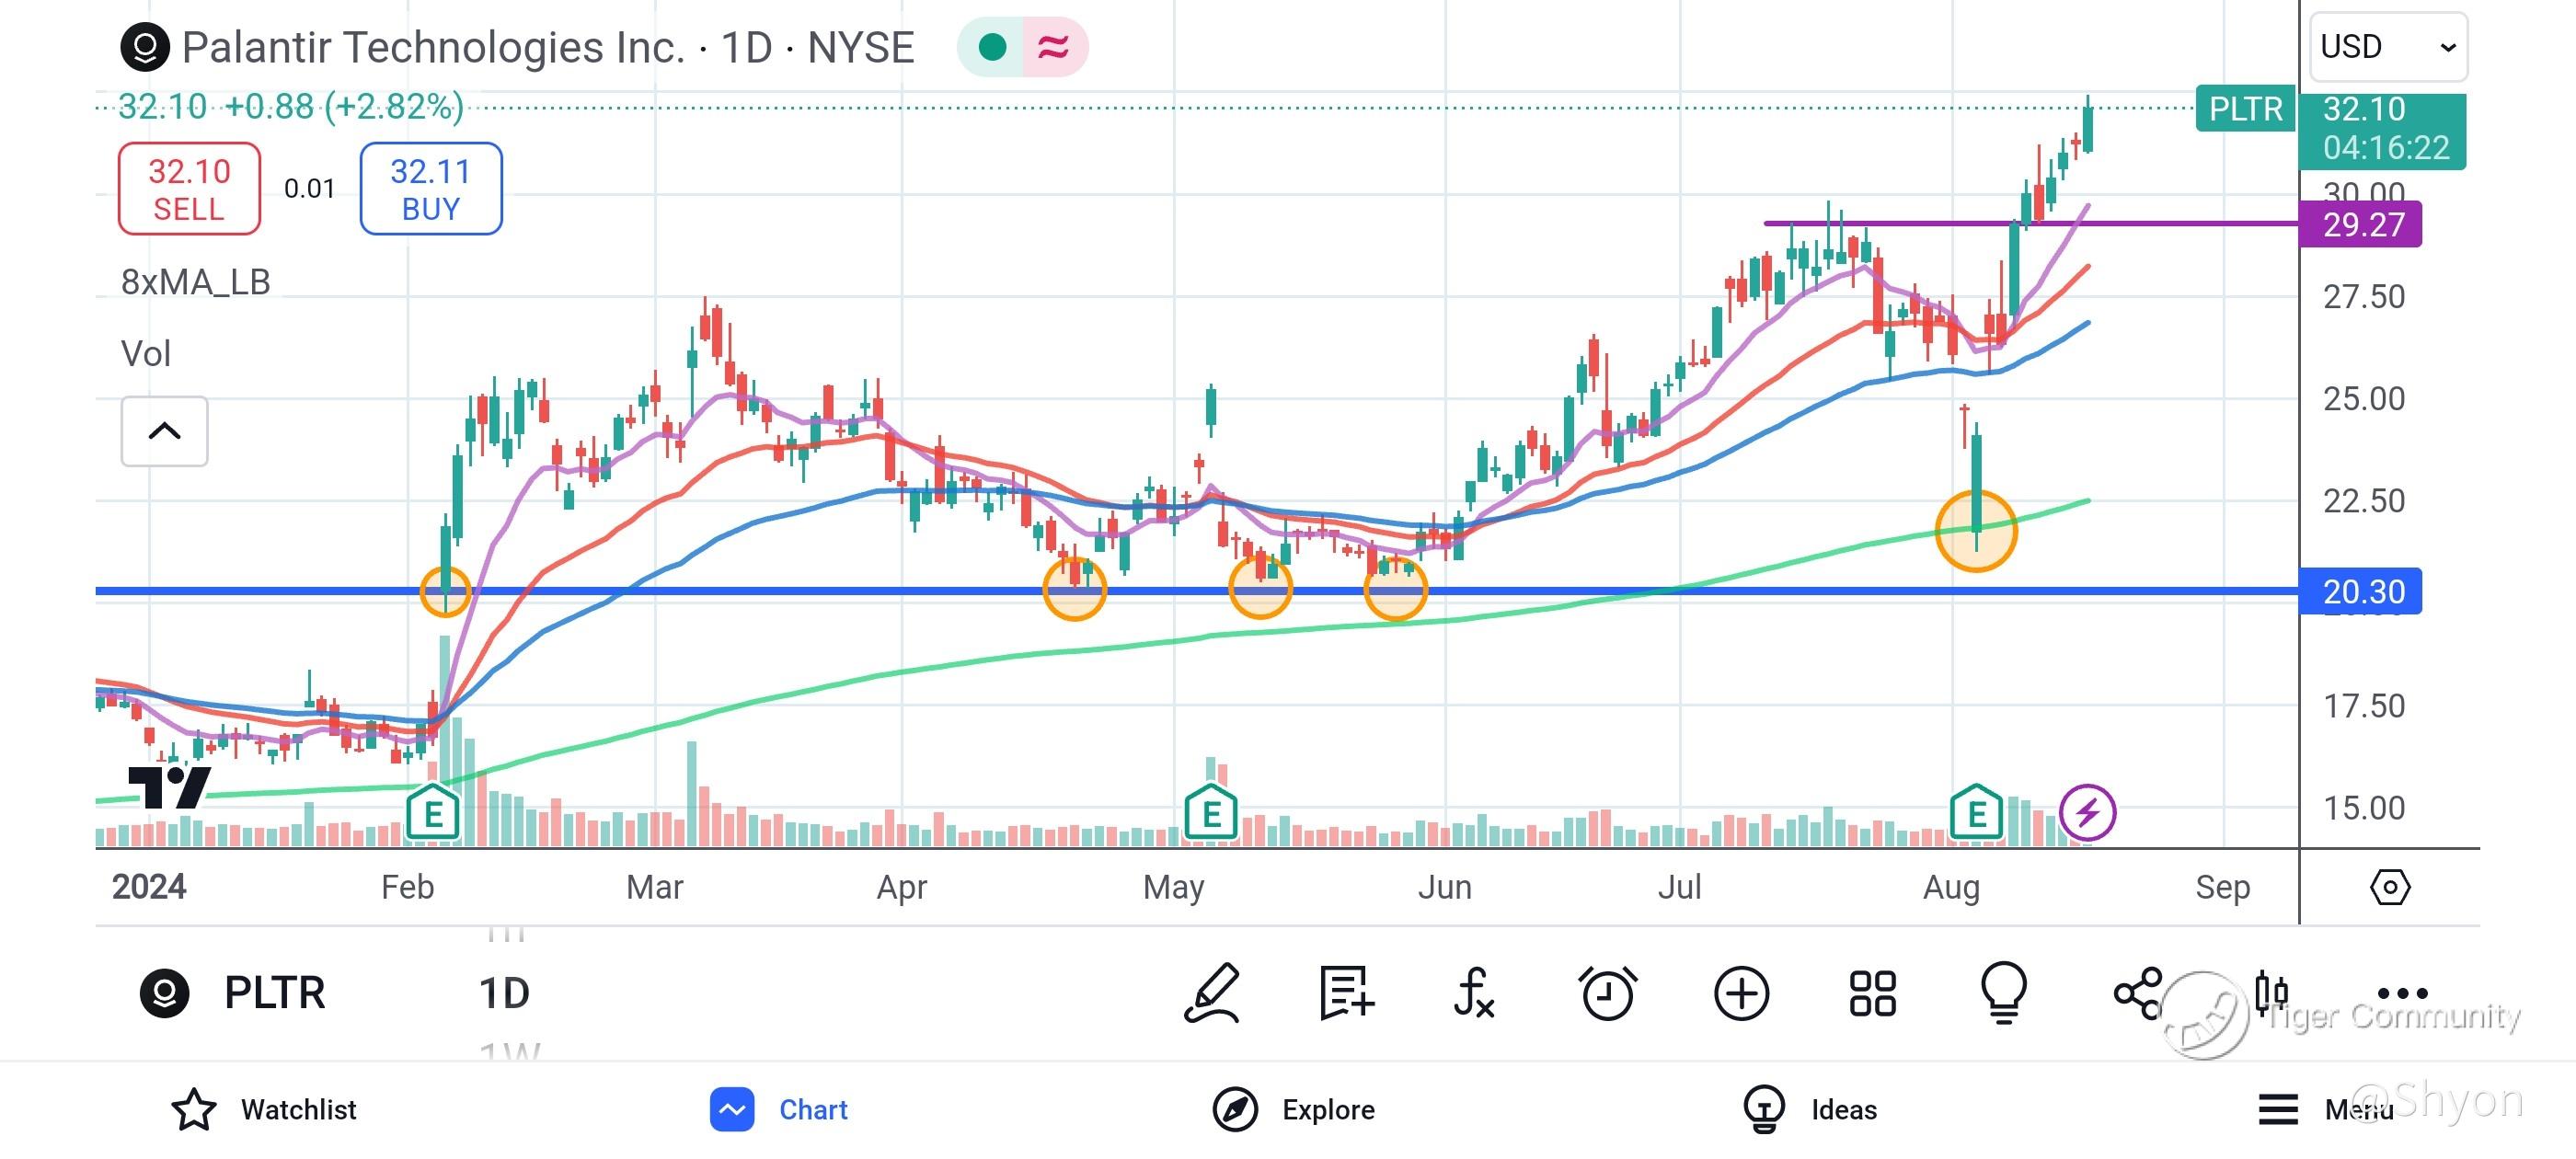Select the drawing pen tool

tap(1213, 993)
